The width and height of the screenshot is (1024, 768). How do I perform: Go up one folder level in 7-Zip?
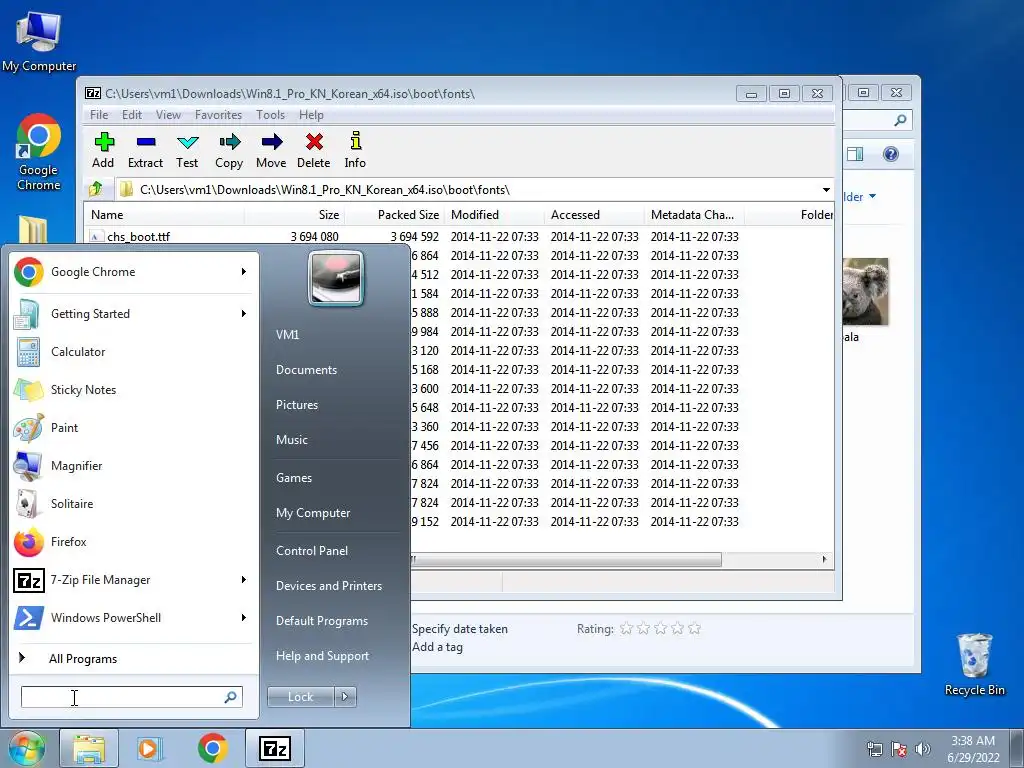(96, 189)
